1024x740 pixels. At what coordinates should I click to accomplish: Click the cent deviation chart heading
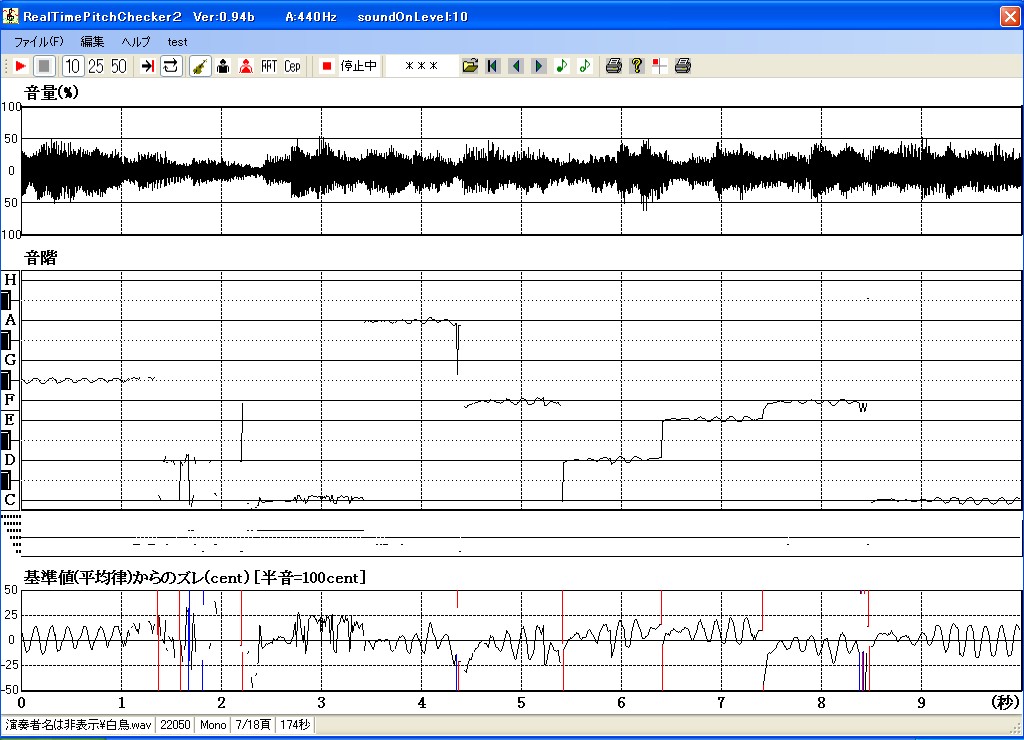(195, 577)
